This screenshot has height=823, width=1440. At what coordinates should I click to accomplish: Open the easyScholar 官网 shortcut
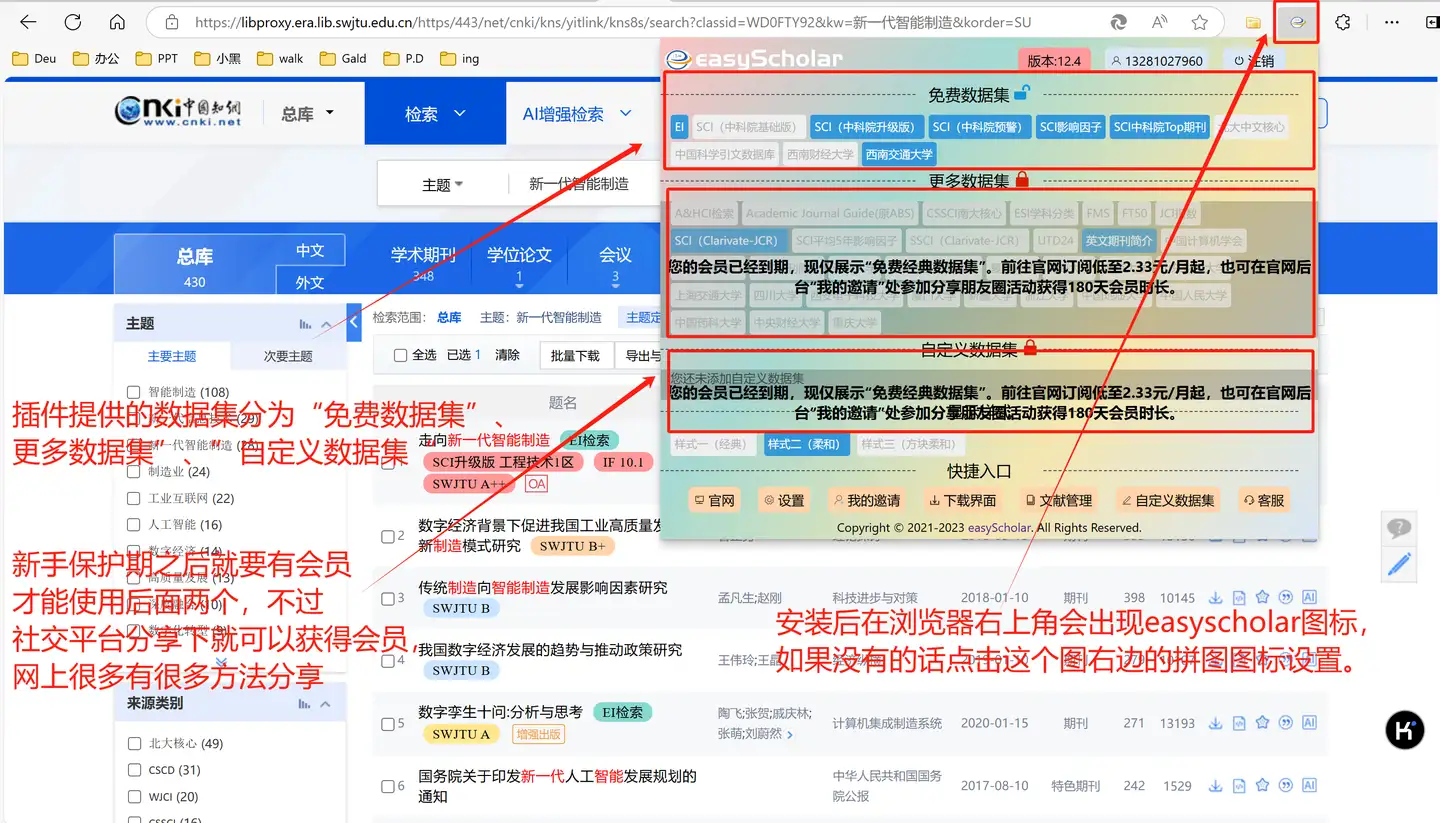[x=715, y=500]
